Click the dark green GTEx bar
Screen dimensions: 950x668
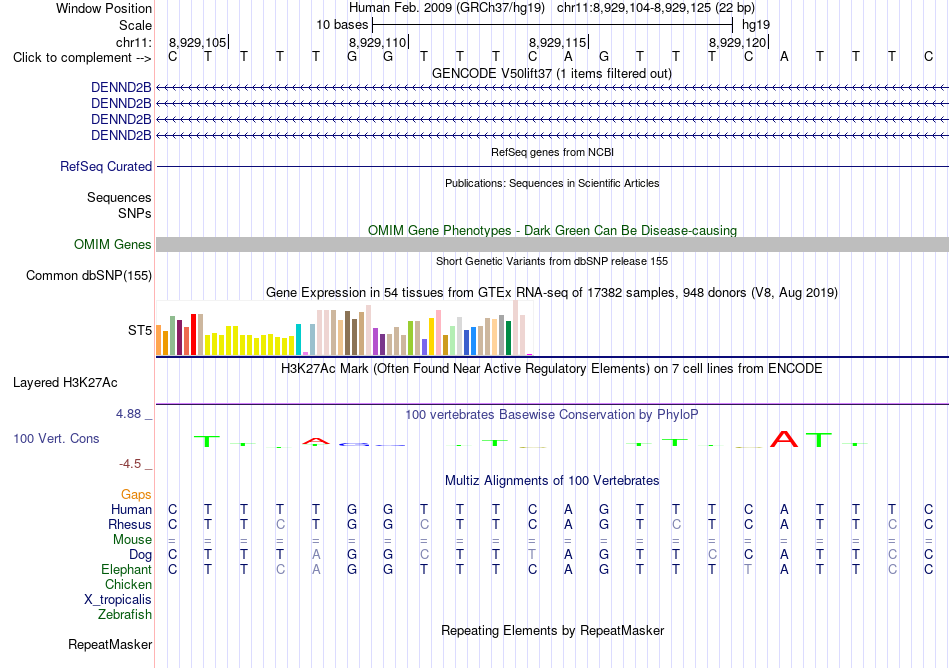[x=508, y=338]
